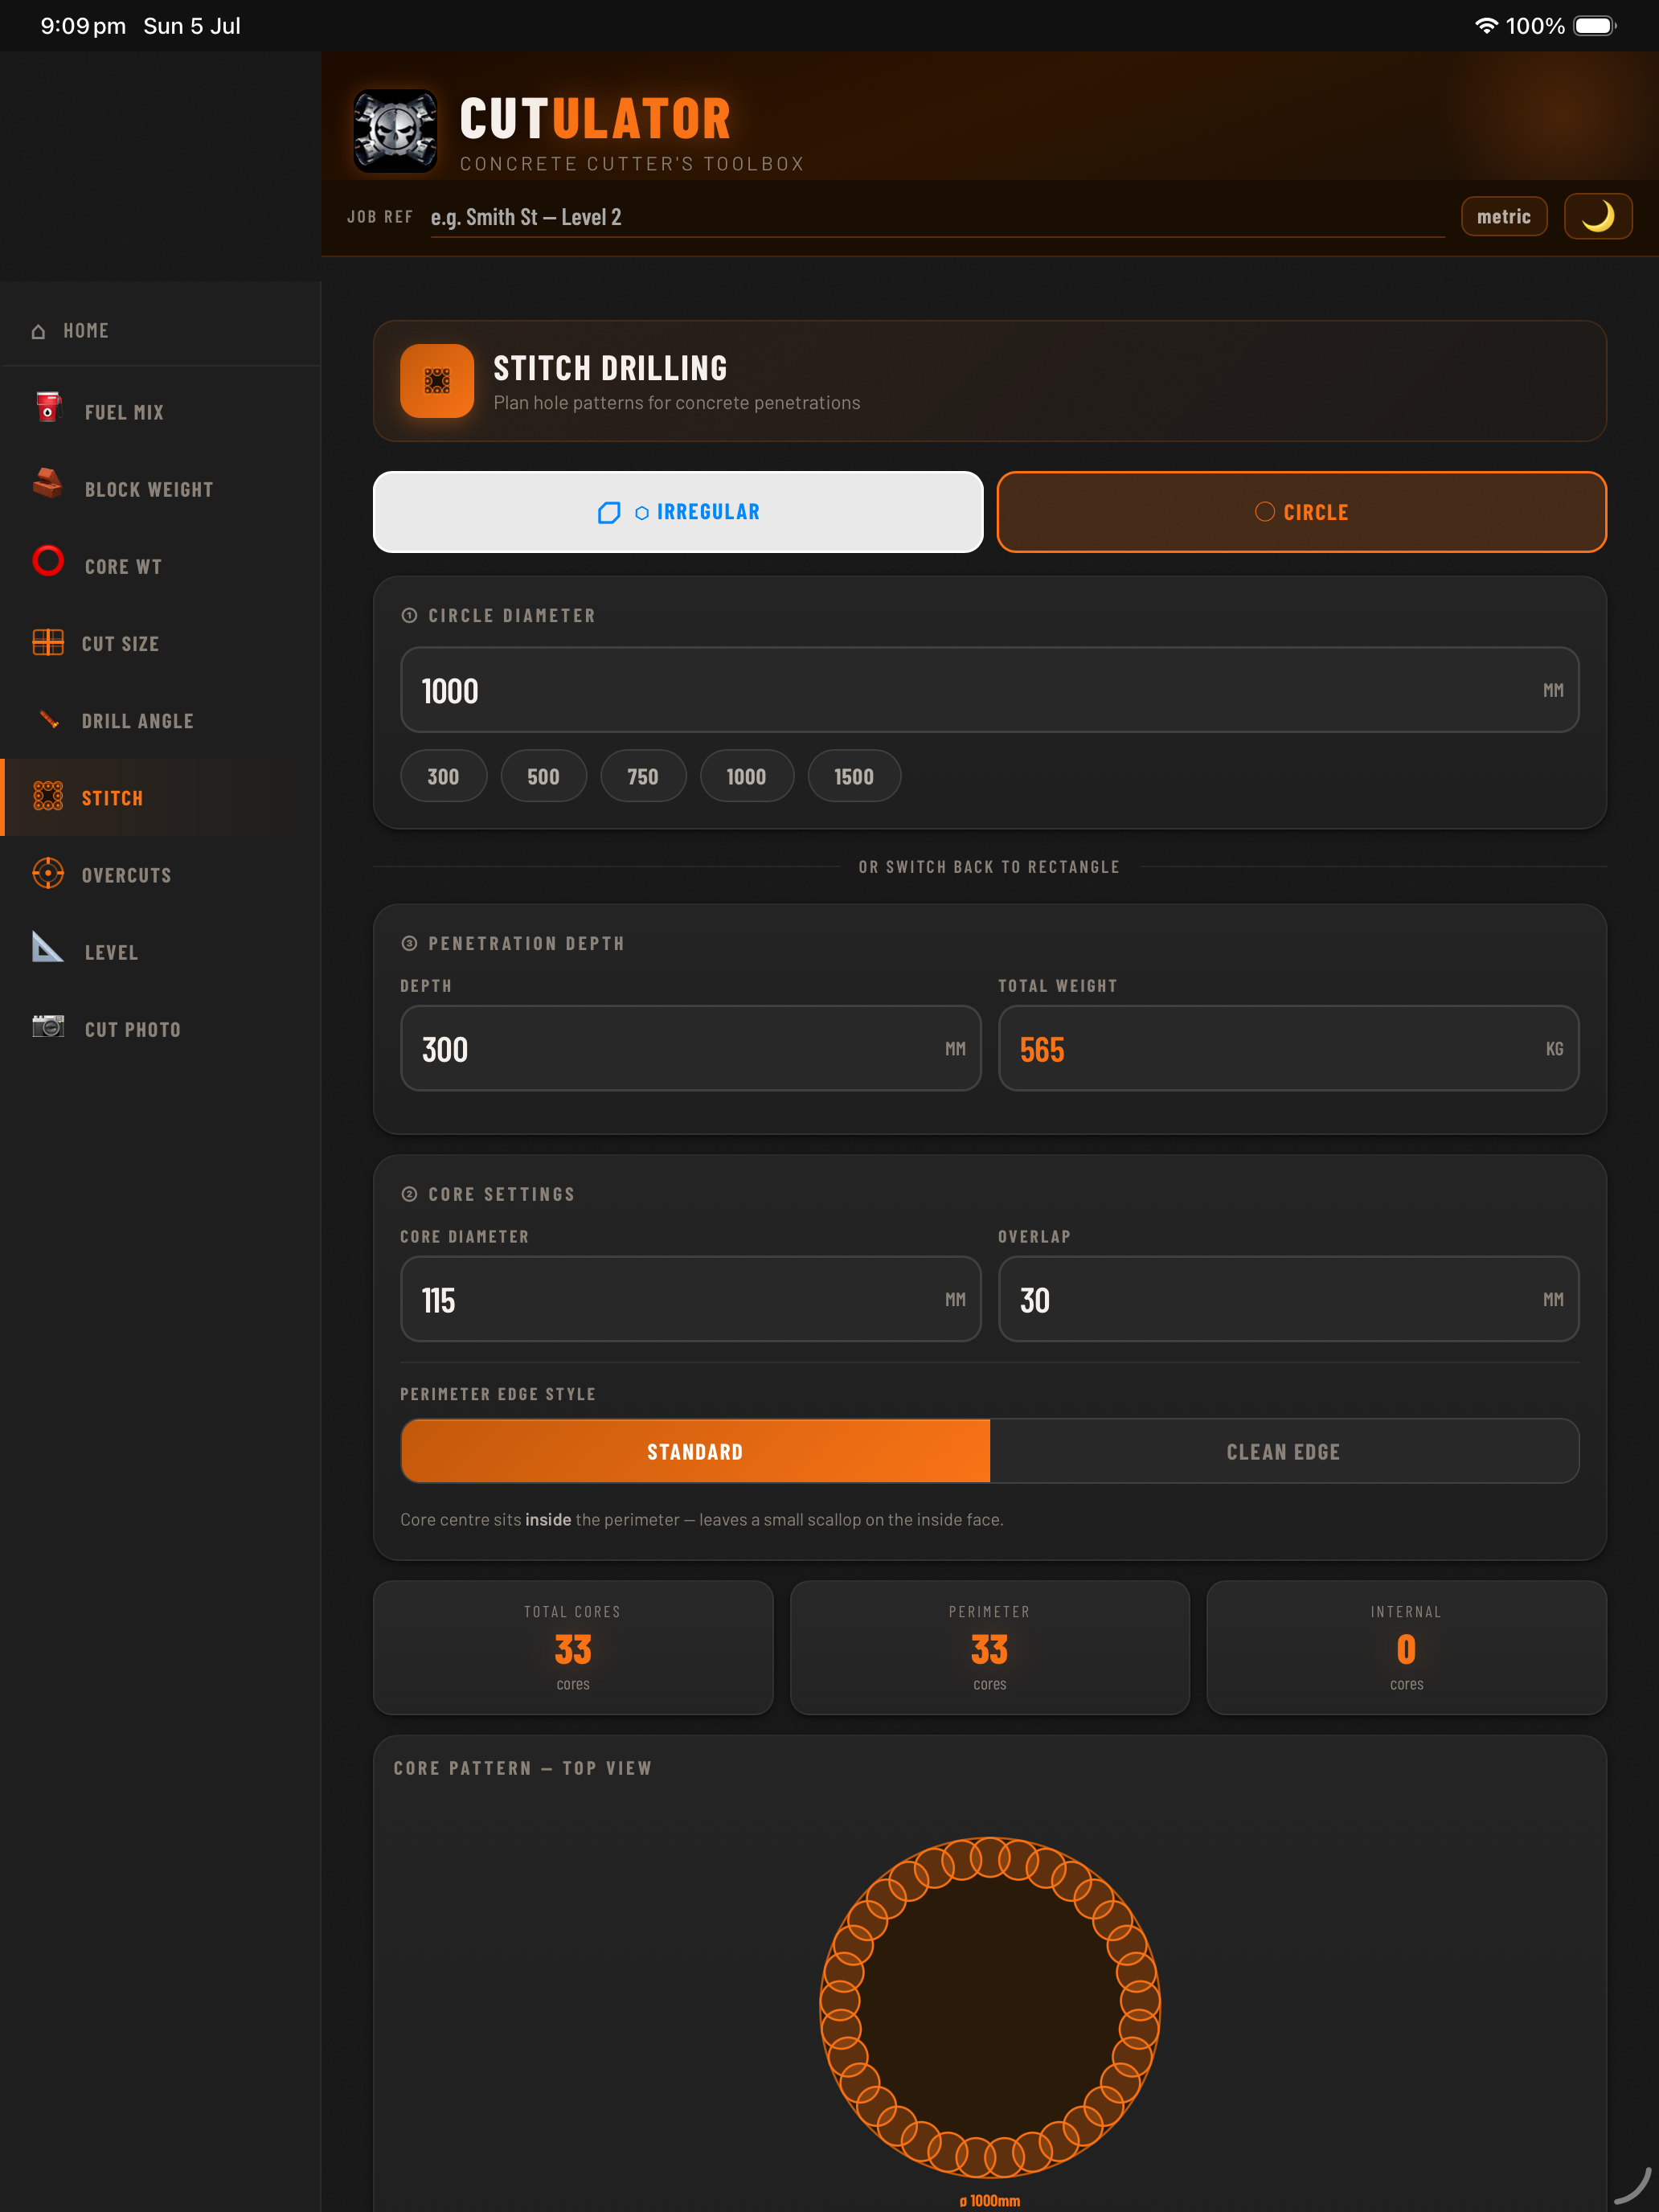Toggle dark mode with the moon icon
This screenshot has width=1659, height=2212.
click(1598, 216)
